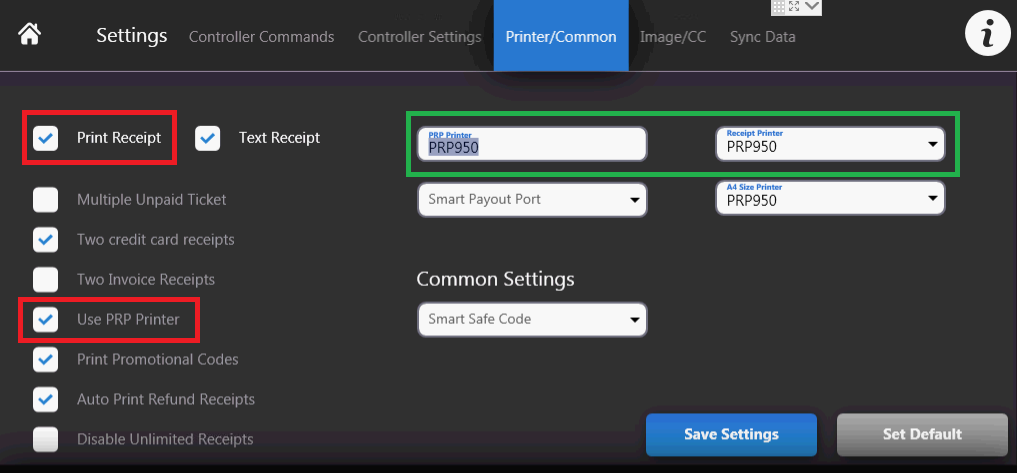1017x473 pixels.
Task: Open the Image/CC tab
Action: pyautogui.click(x=672, y=37)
